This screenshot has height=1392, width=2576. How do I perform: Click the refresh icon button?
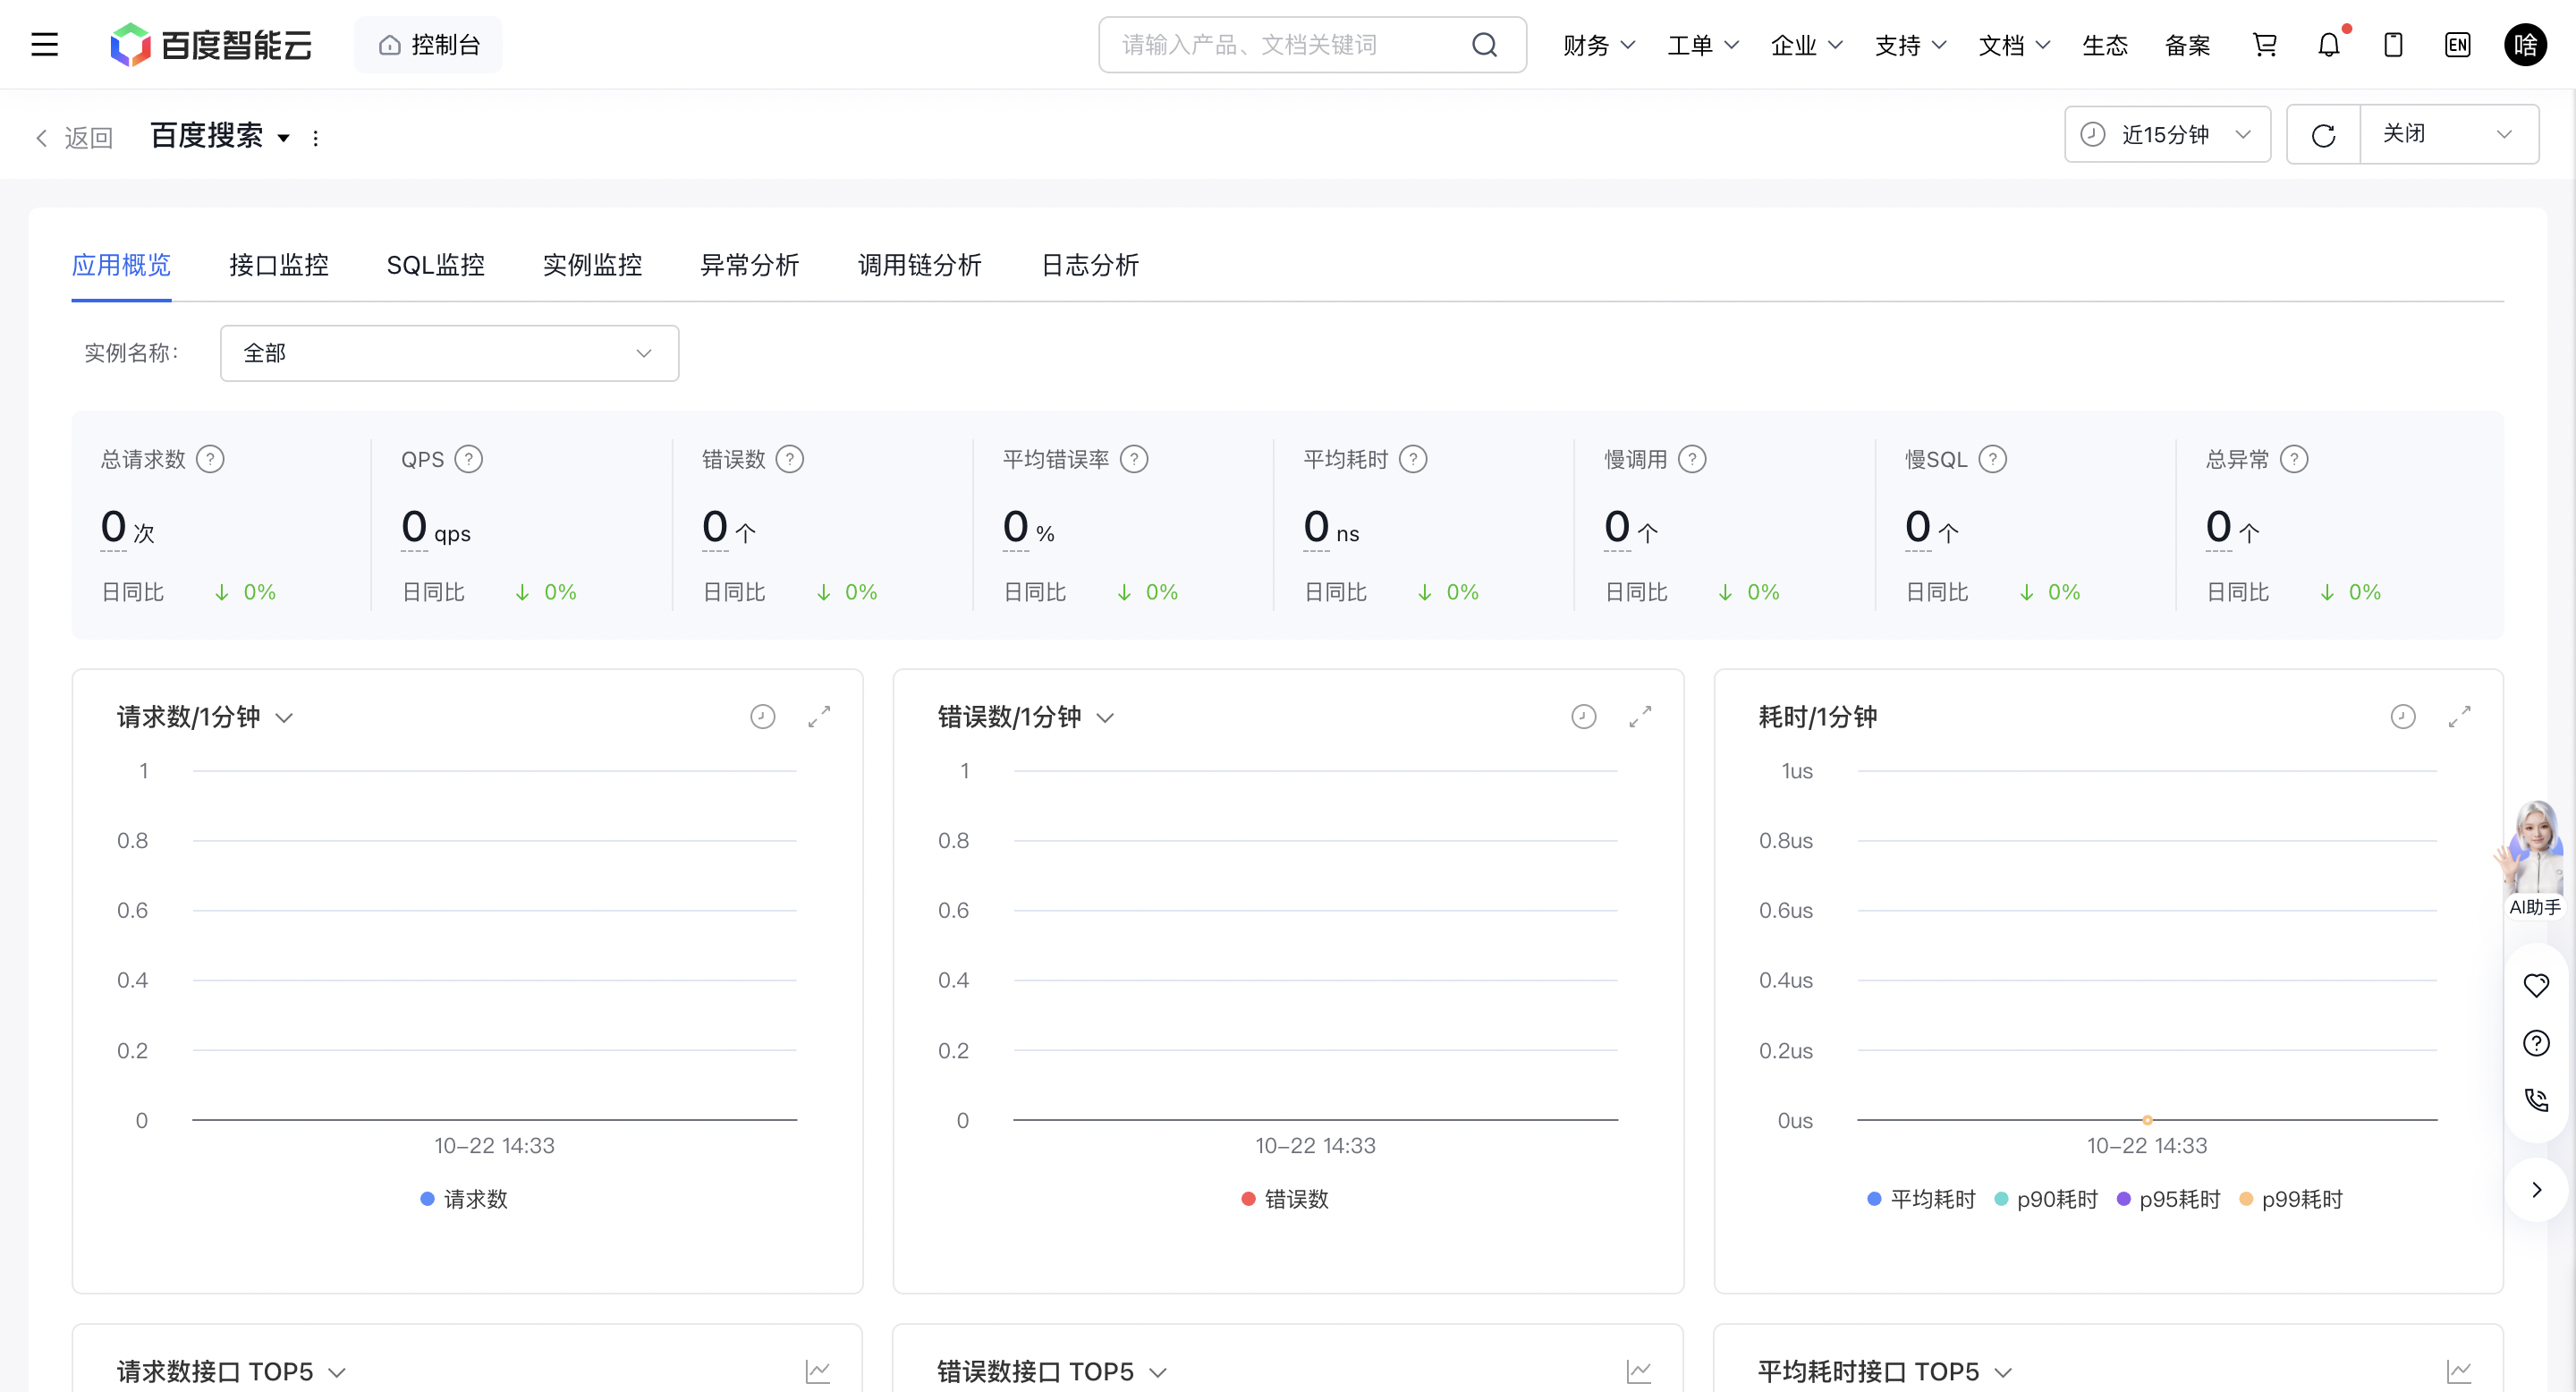tap(2324, 135)
